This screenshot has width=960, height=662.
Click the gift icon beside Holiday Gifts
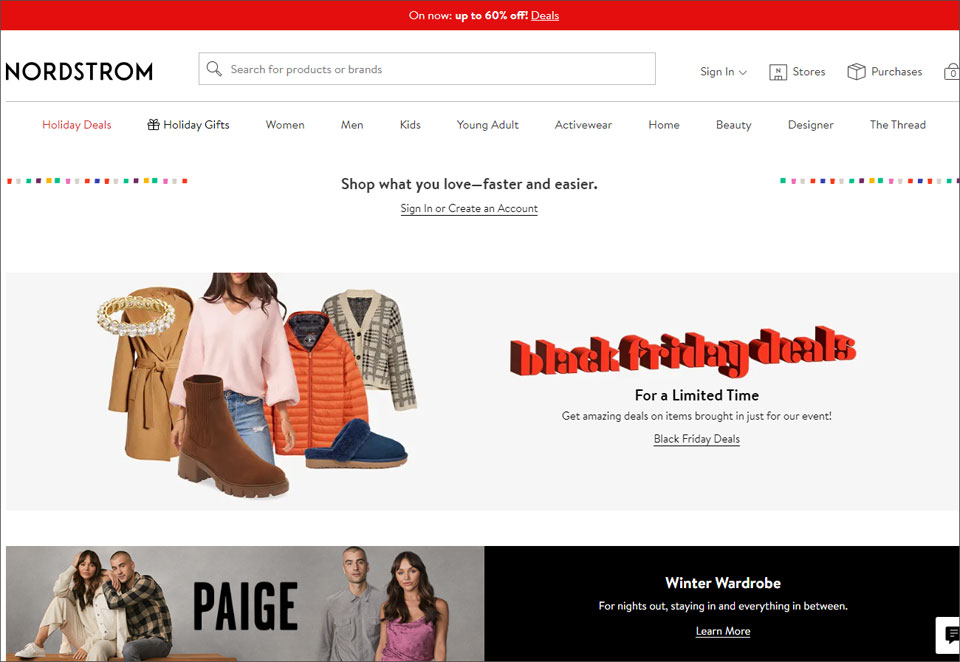click(153, 124)
